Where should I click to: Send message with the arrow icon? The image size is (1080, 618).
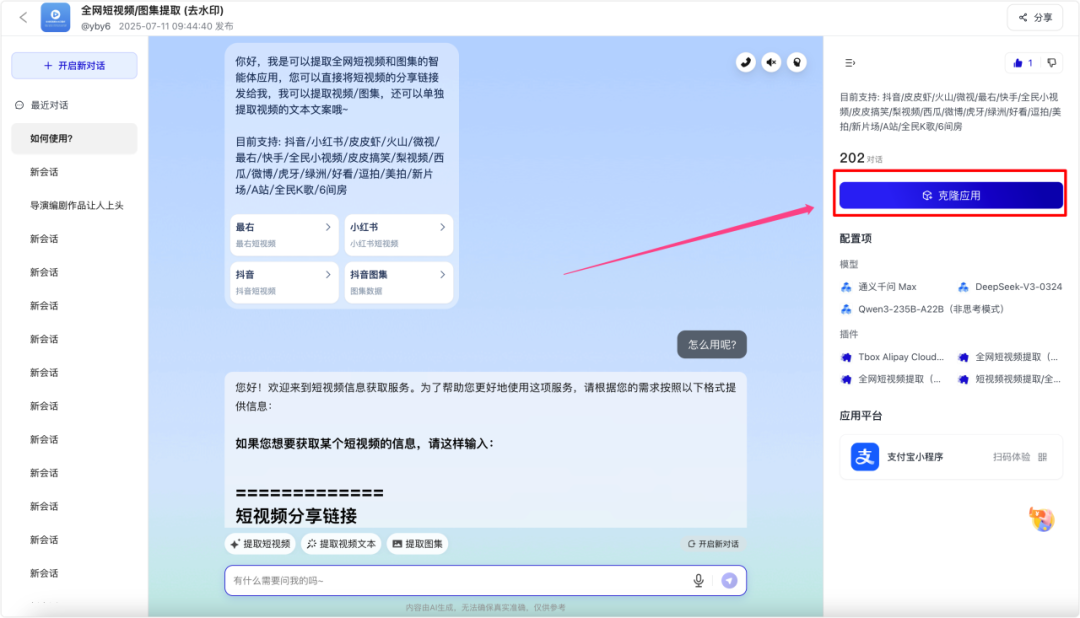729,581
